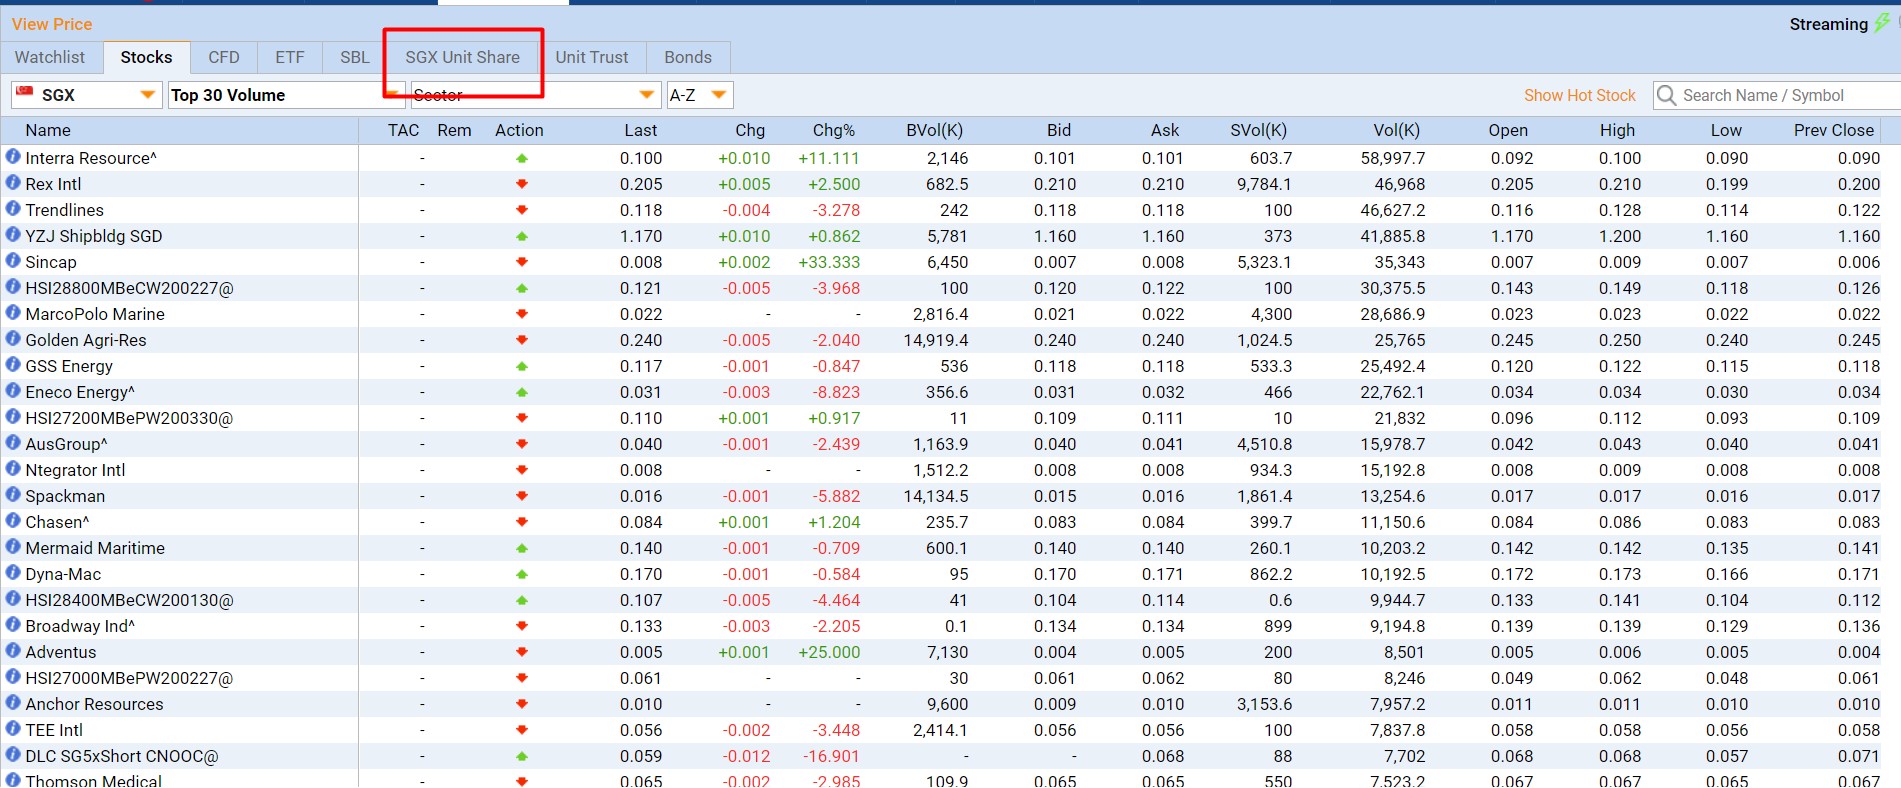
Task: Click the magnifier icon in search box
Action: (x=1666, y=95)
